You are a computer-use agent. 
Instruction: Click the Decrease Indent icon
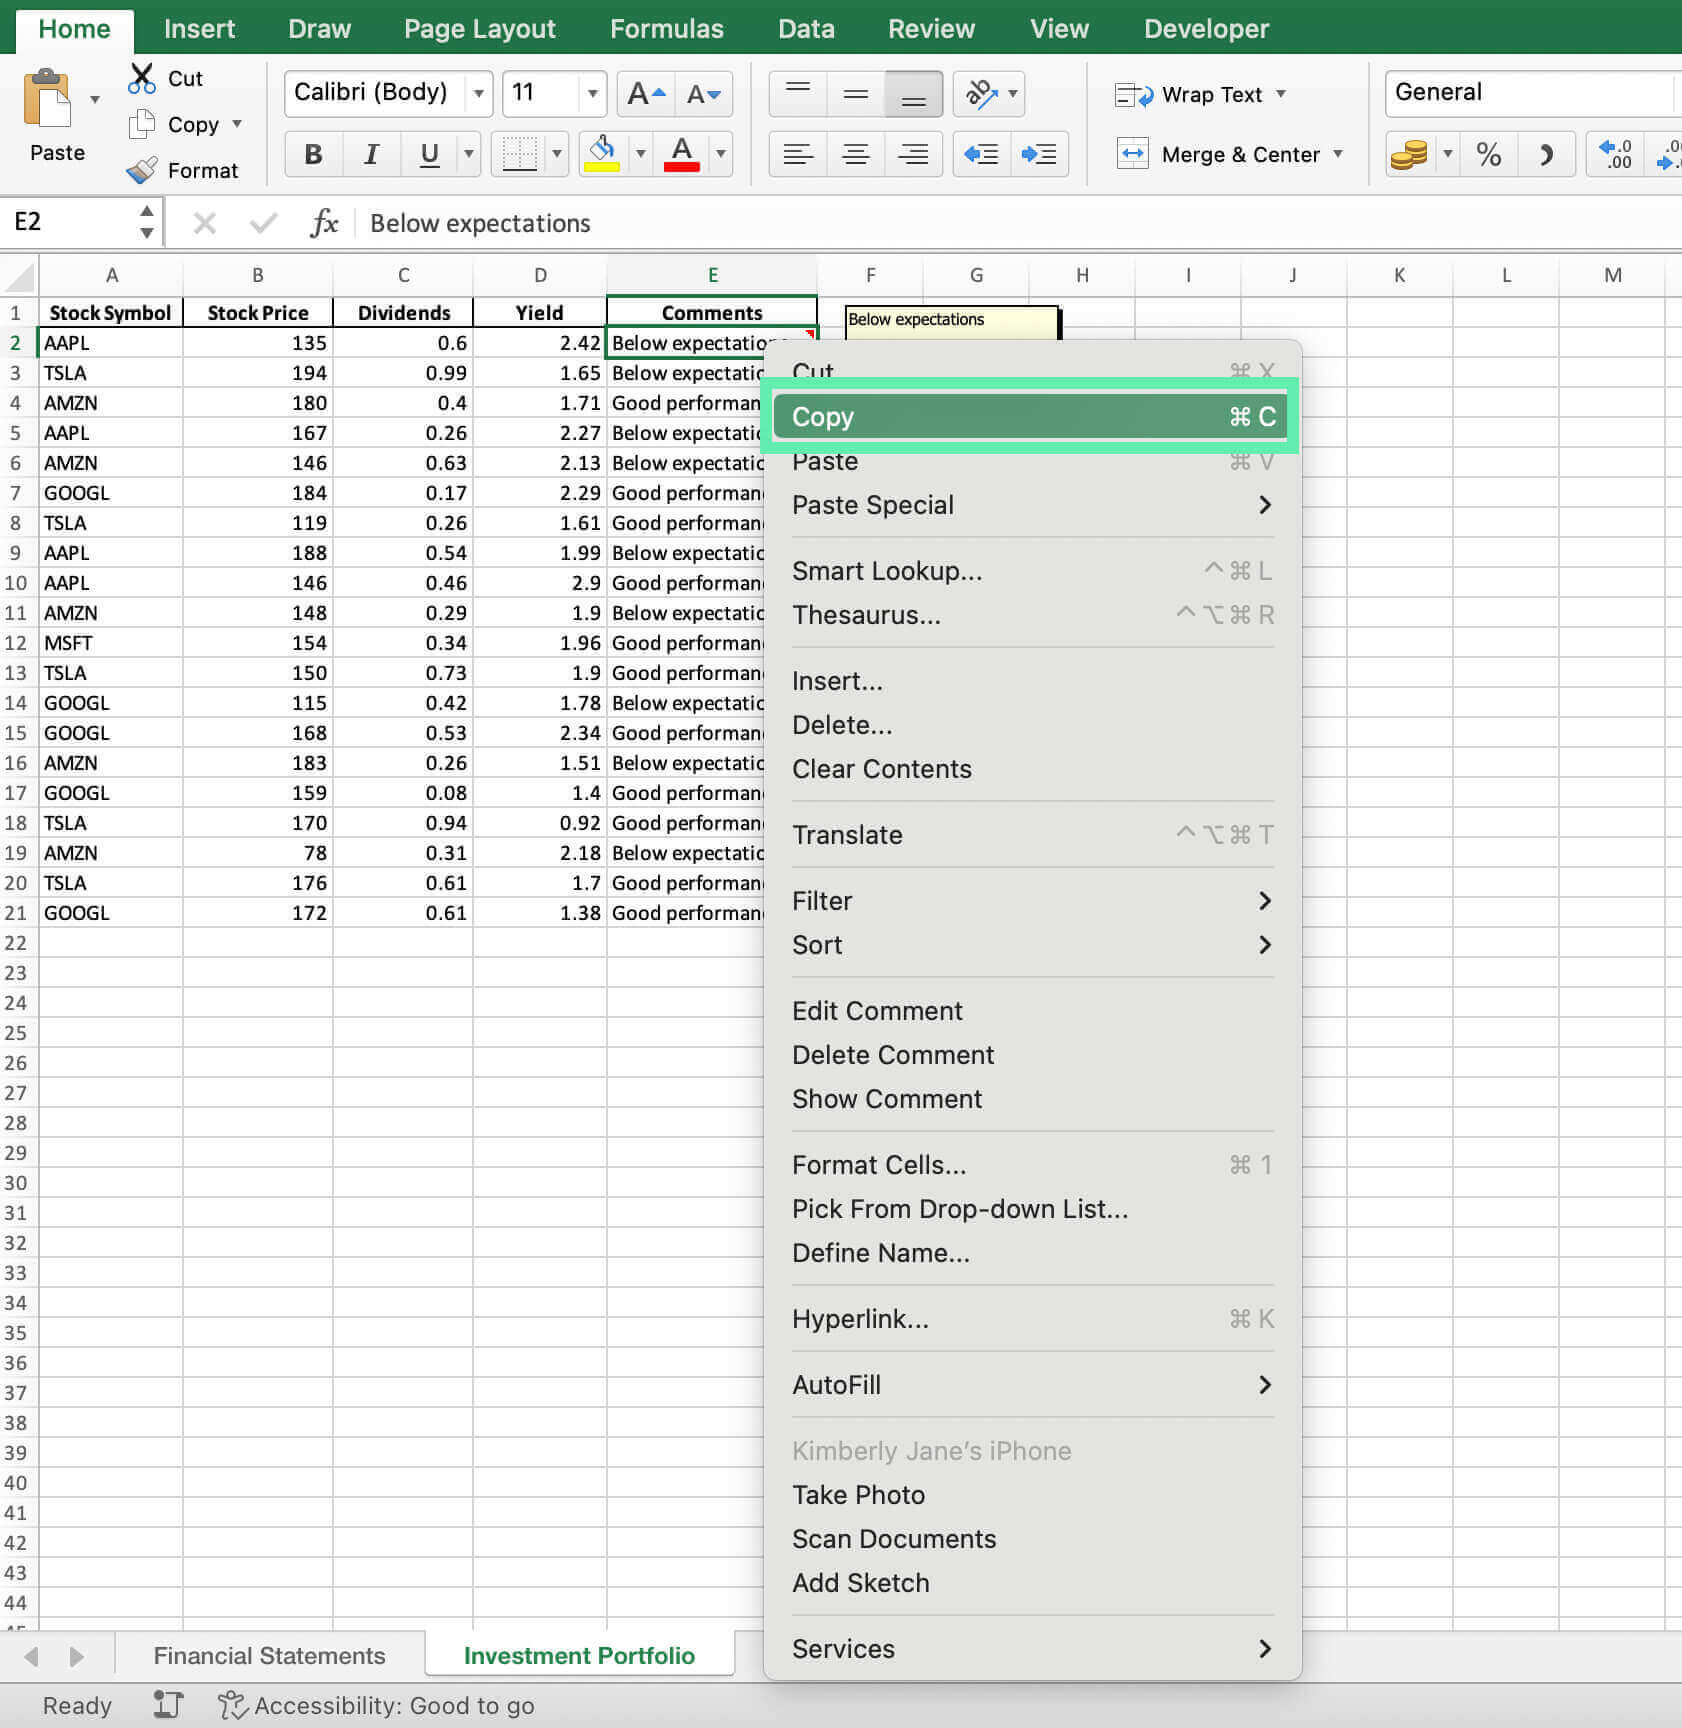click(x=981, y=154)
